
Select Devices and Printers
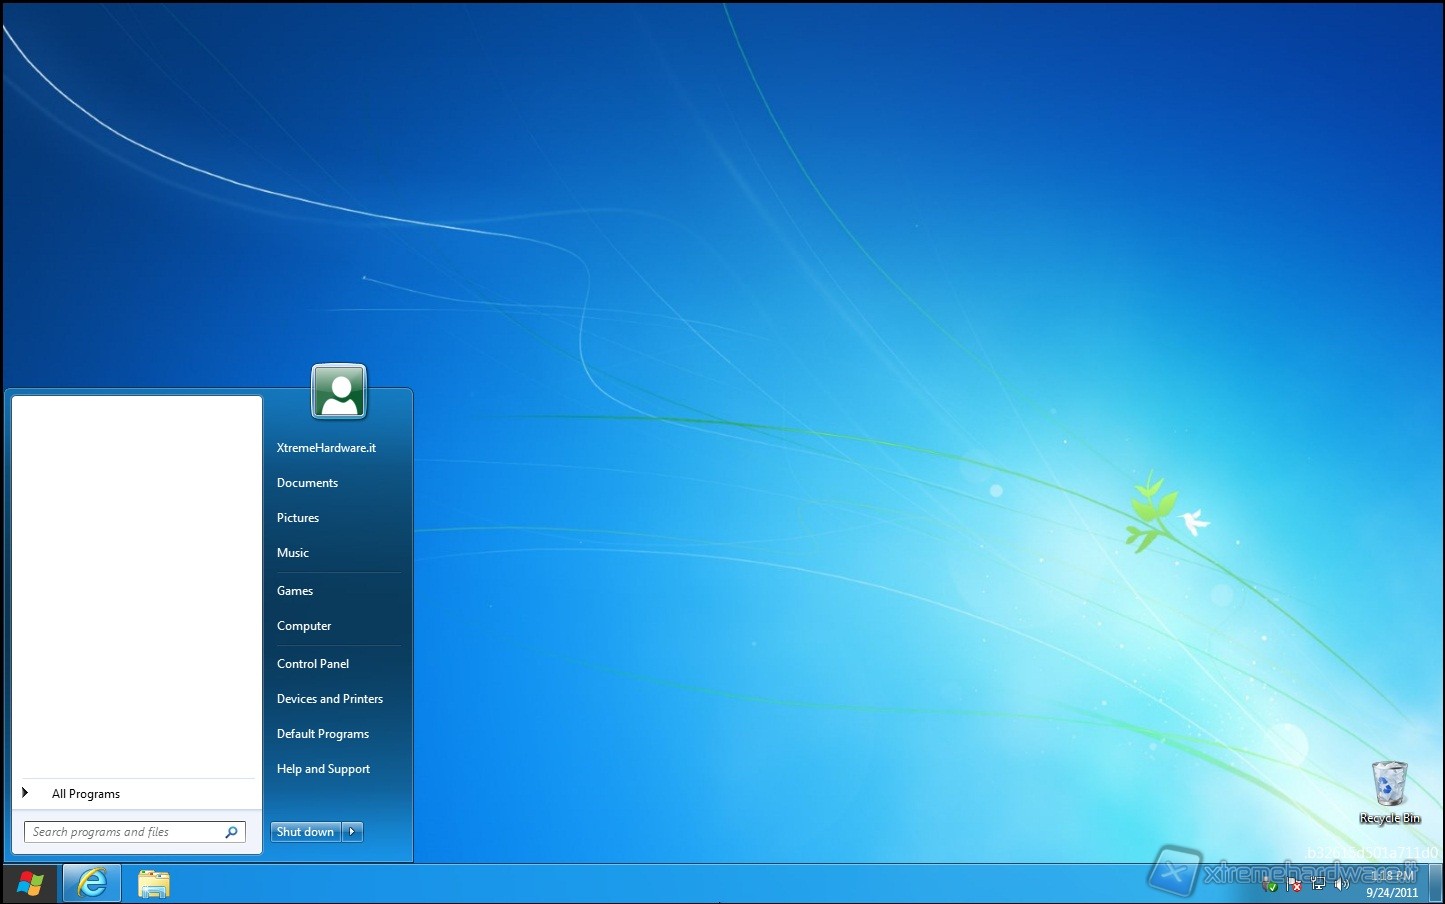pos(330,699)
